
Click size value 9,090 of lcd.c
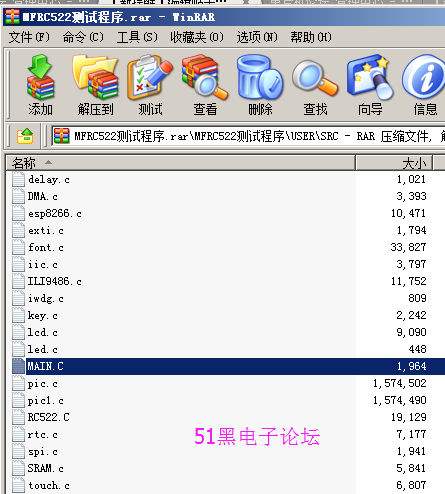pos(411,332)
